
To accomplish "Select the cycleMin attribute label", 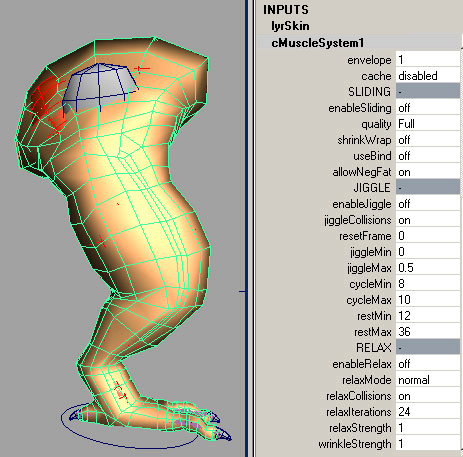I will click(x=370, y=284).
